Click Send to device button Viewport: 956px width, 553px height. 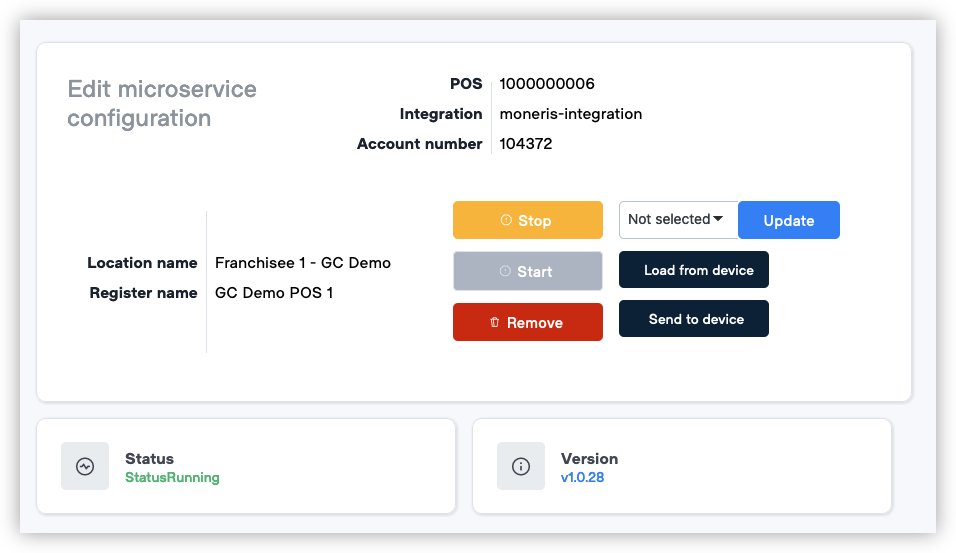[x=694, y=318]
